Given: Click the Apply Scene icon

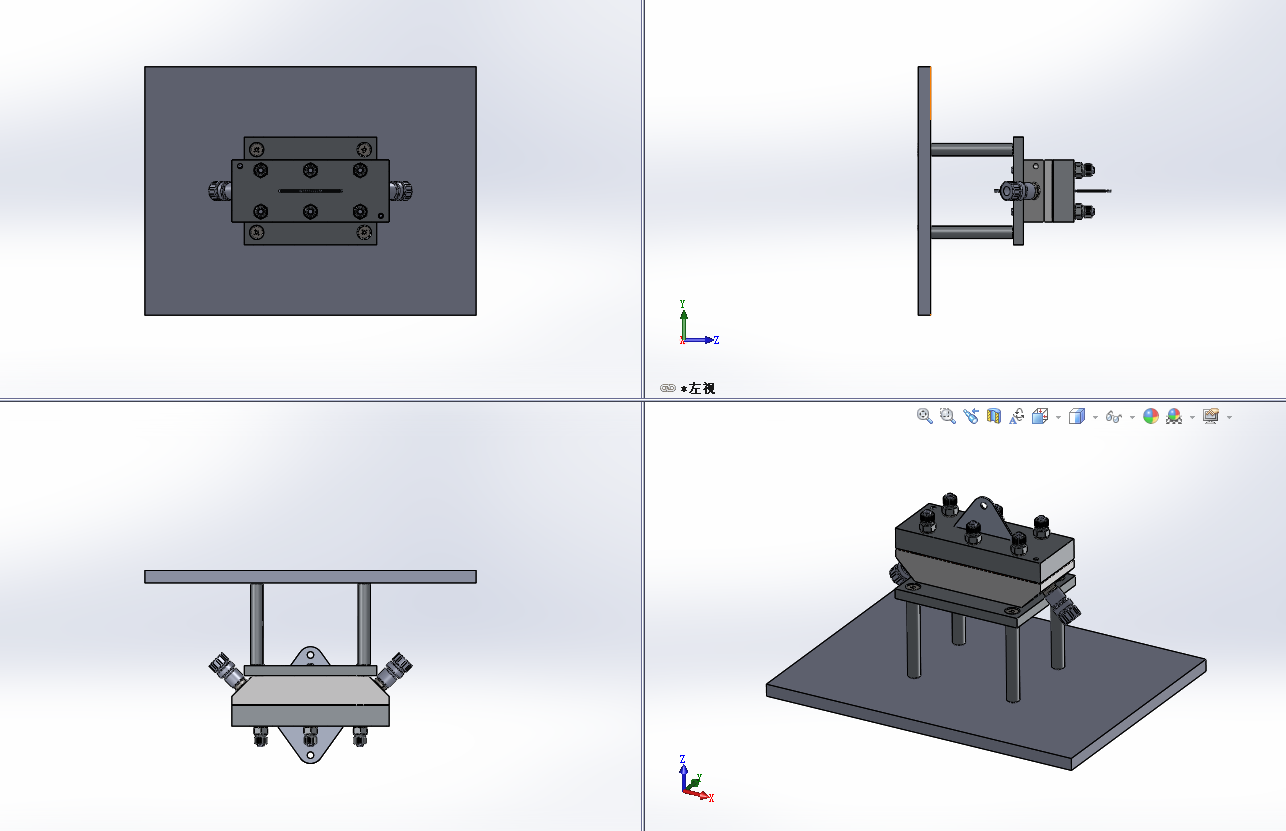Looking at the screenshot, I should pyautogui.click(x=1174, y=416).
